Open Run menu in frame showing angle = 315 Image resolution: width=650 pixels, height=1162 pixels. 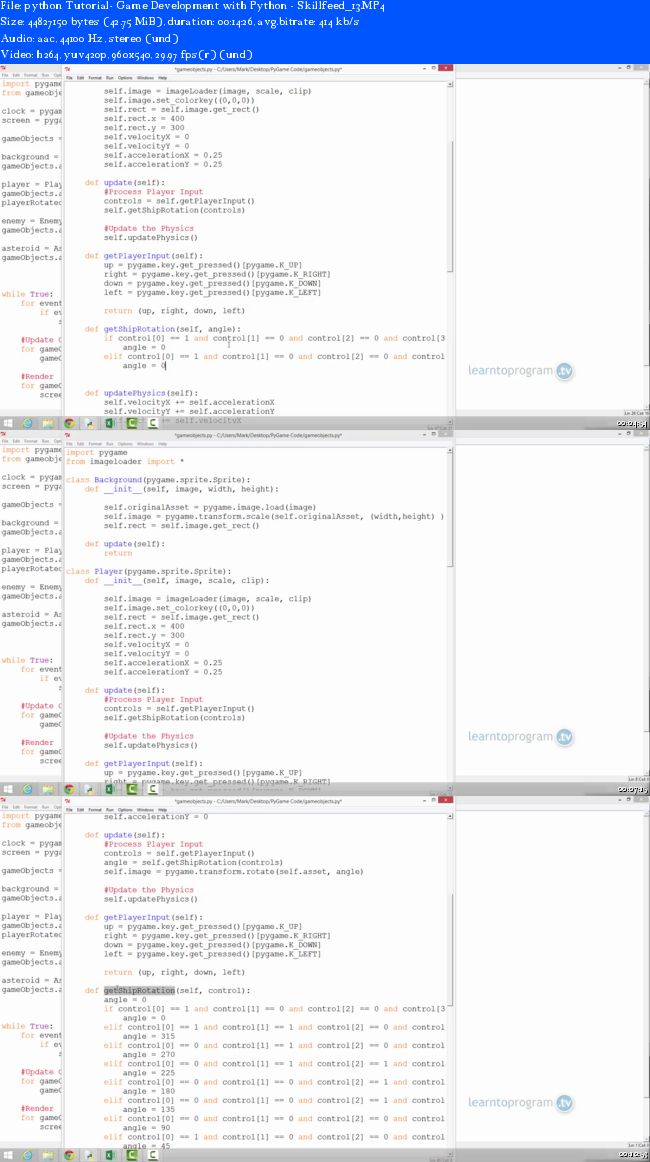pyautogui.click(x=110, y=809)
